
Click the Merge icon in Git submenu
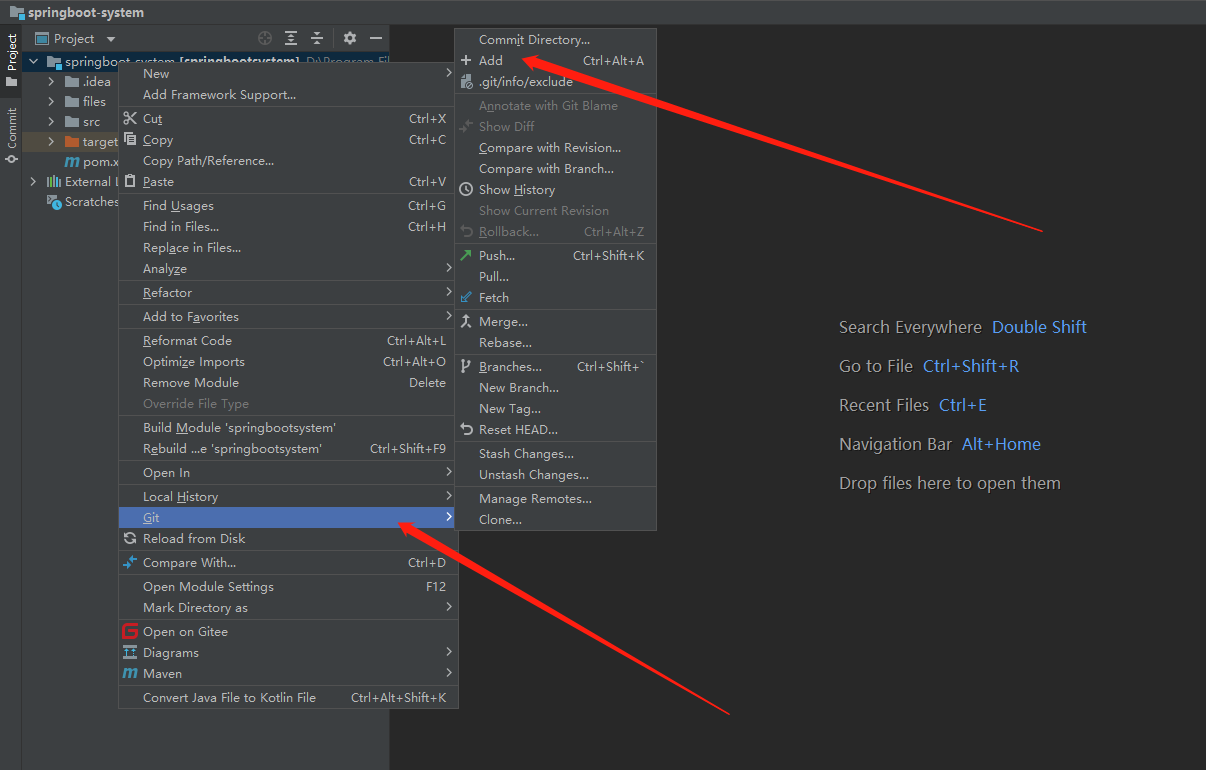pyautogui.click(x=466, y=322)
